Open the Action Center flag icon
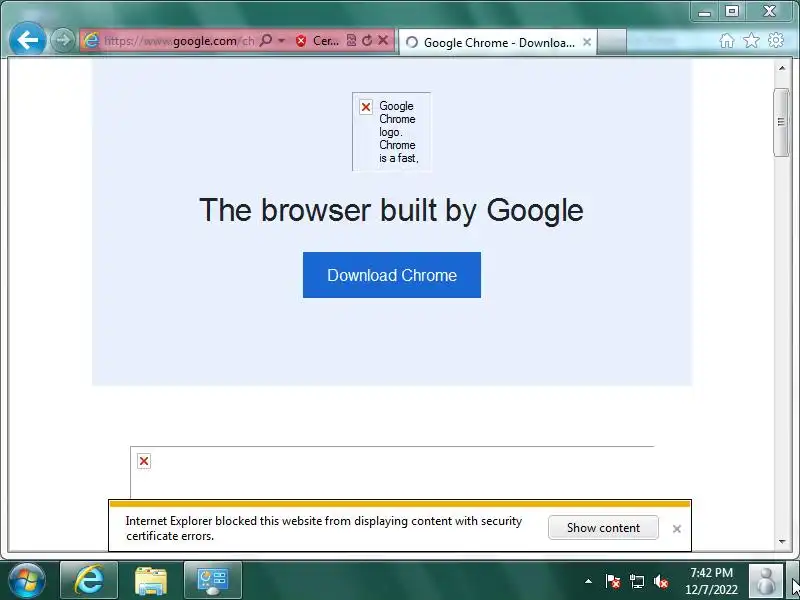Screen dimensions: 800x600 613,581
